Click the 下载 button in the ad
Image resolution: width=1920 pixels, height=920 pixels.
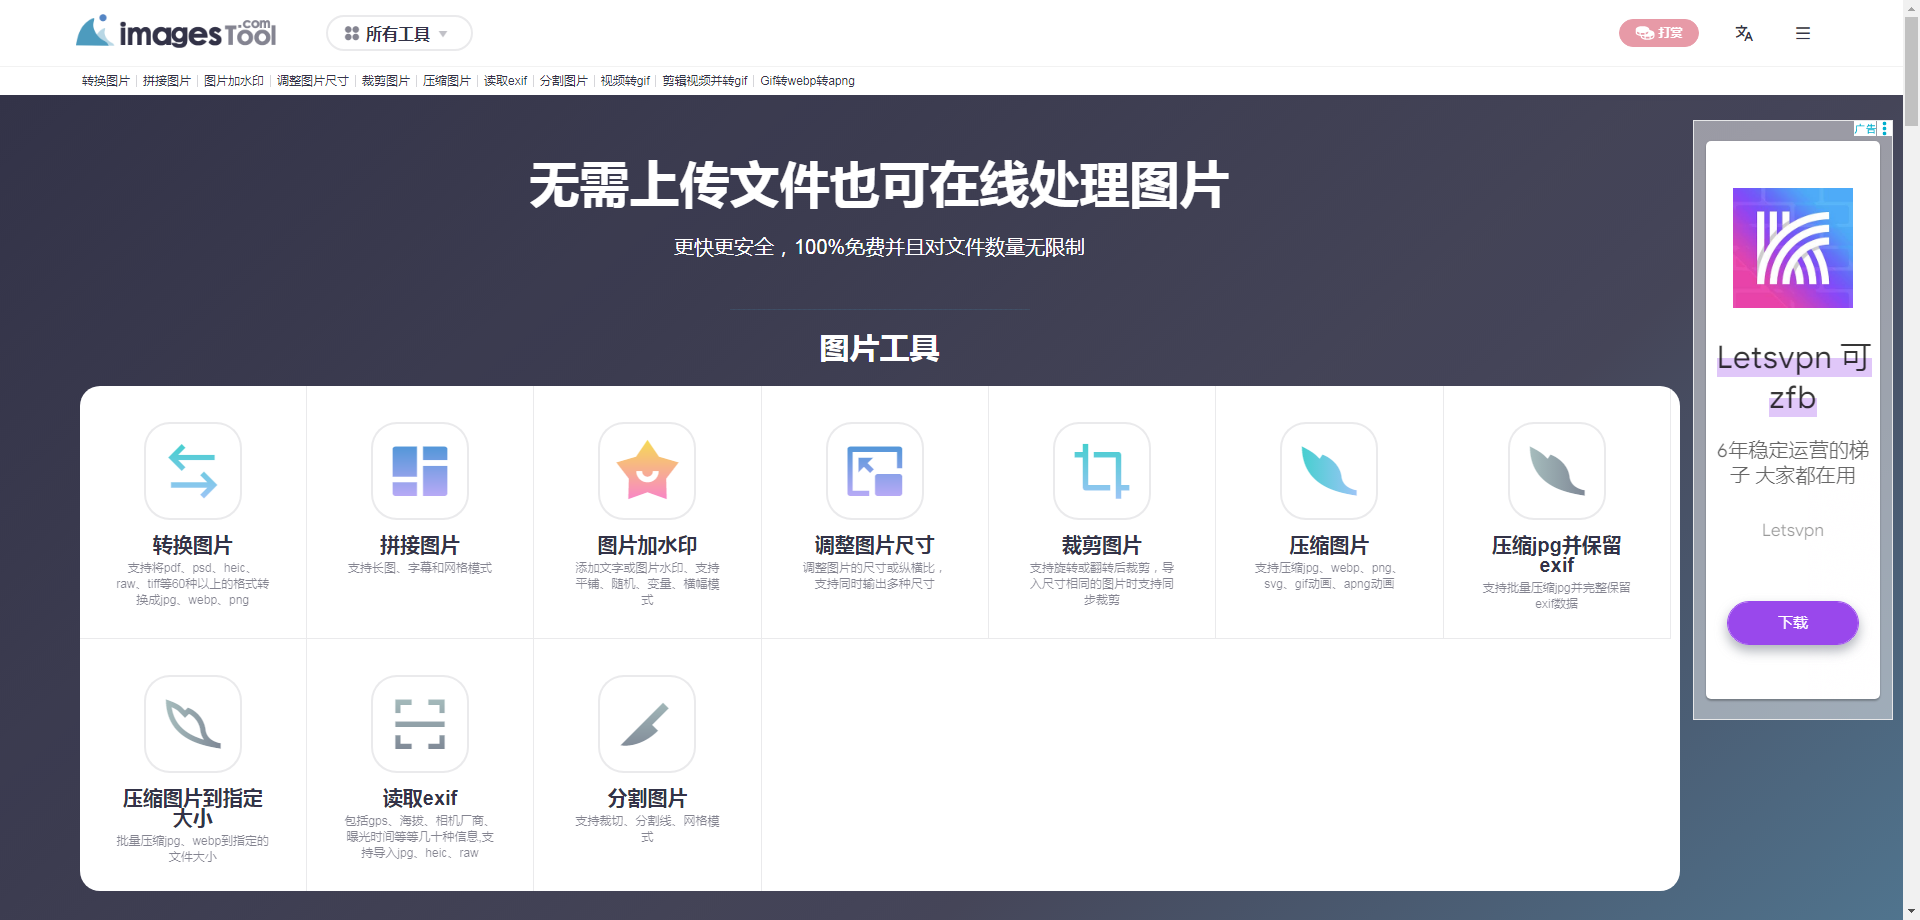tap(1793, 622)
